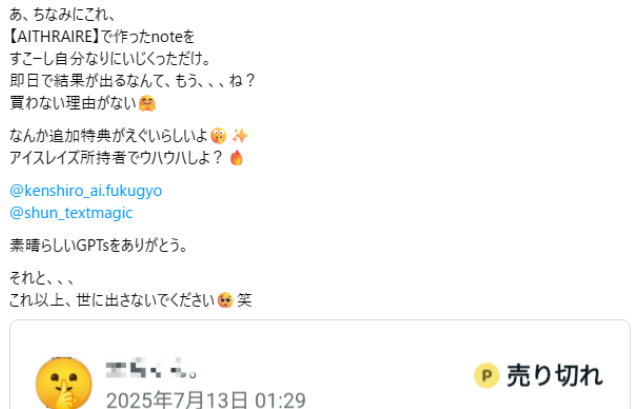Click the あ、ちなみにこれ、 opening line
The image size is (634, 409).
[63, 15]
